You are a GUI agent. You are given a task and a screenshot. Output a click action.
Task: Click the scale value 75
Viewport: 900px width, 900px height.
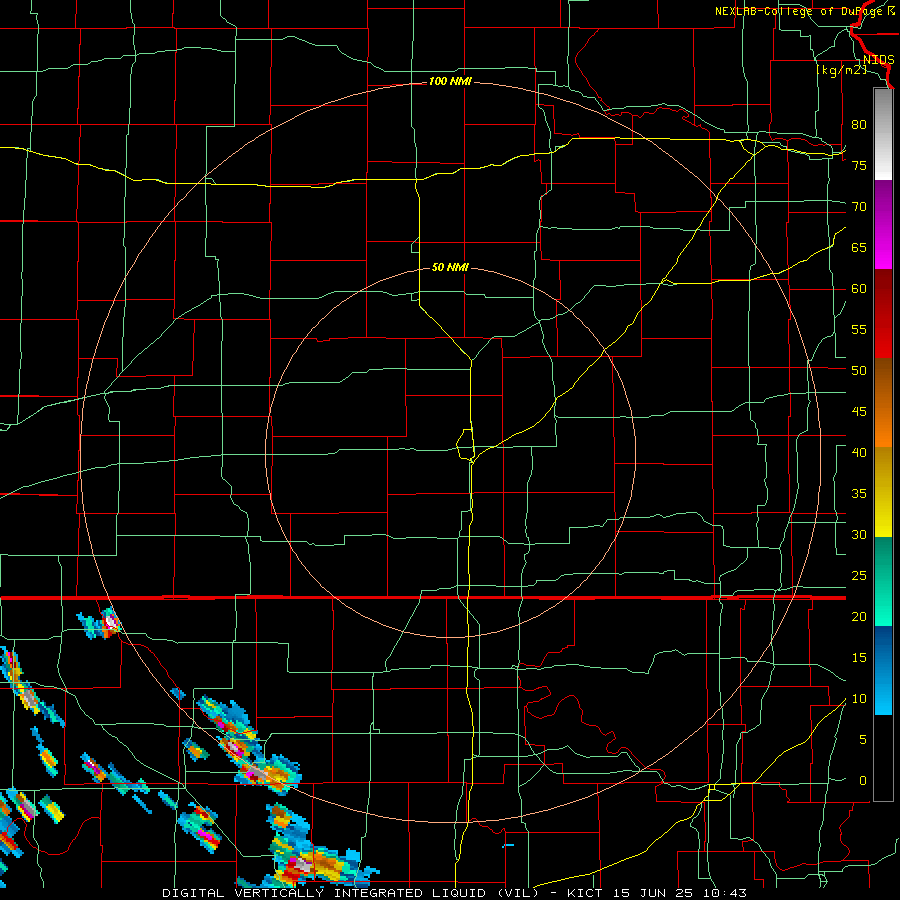point(859,165)
